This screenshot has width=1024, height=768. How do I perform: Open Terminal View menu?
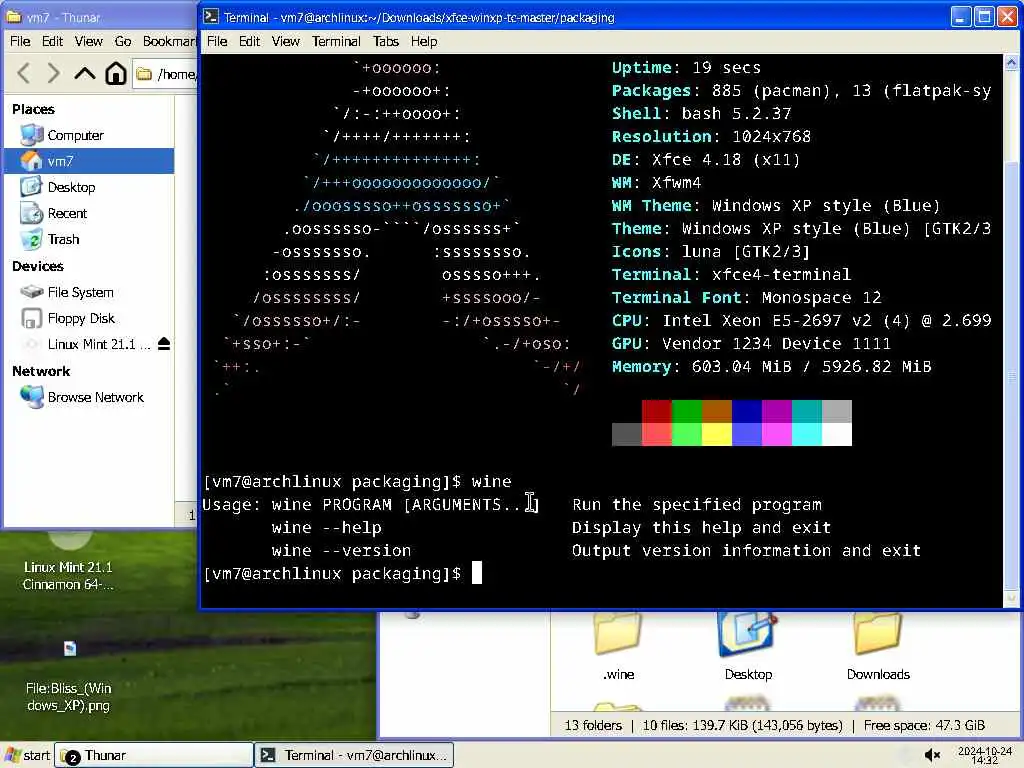[x=285, y=41]
